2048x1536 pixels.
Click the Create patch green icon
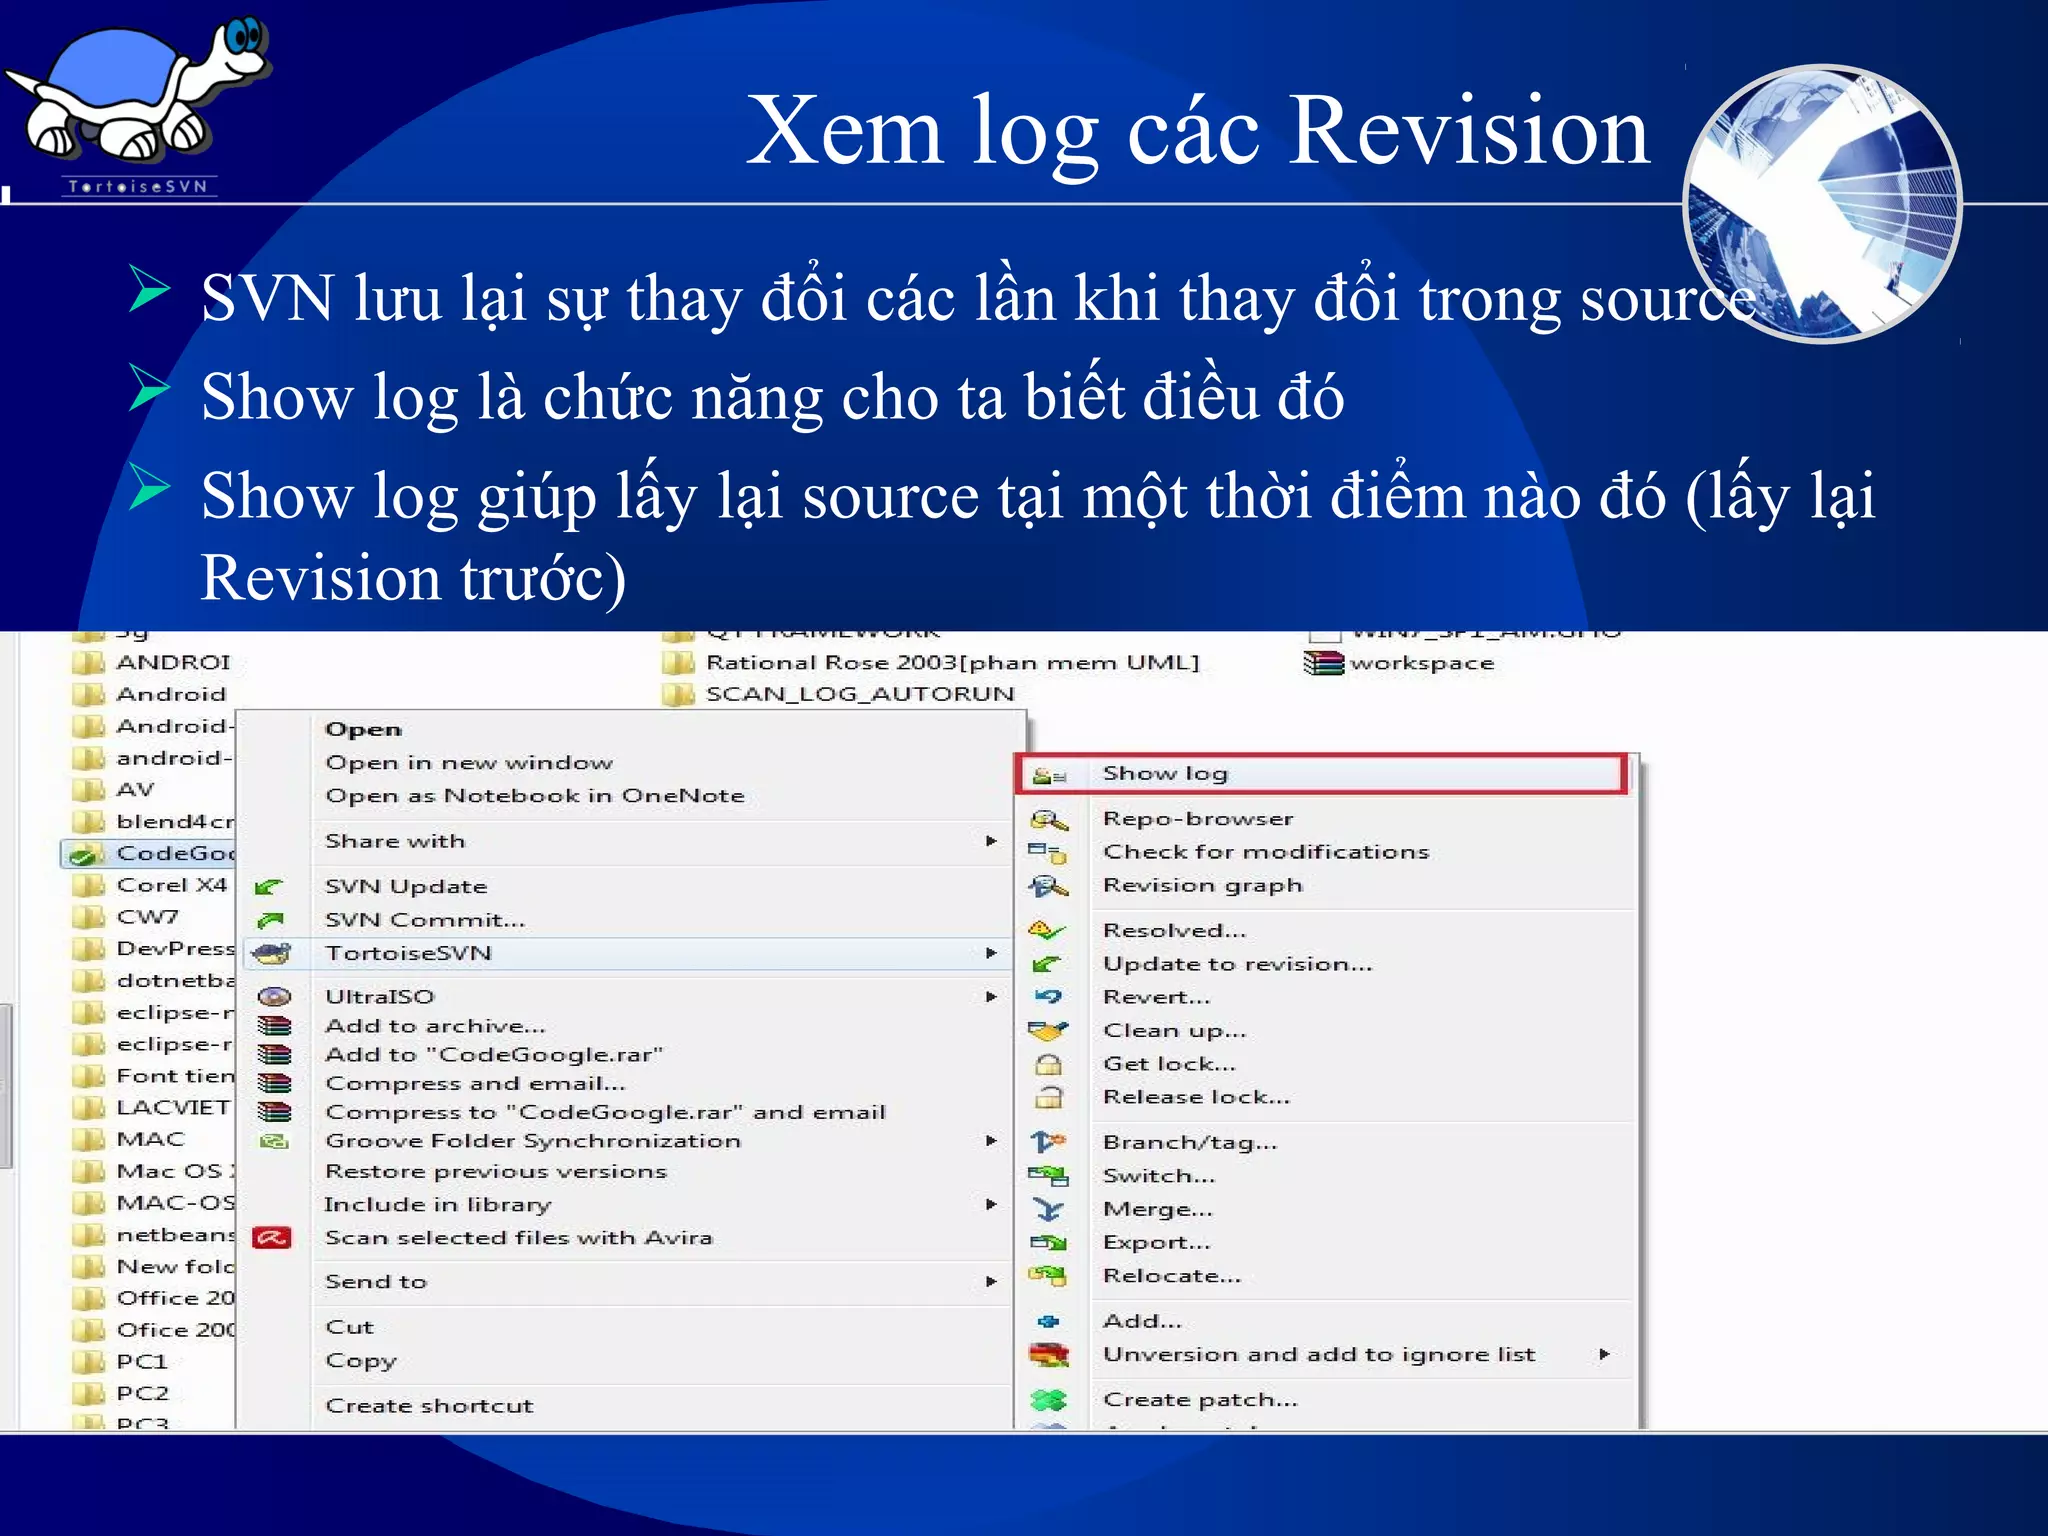[1047, 1400]
